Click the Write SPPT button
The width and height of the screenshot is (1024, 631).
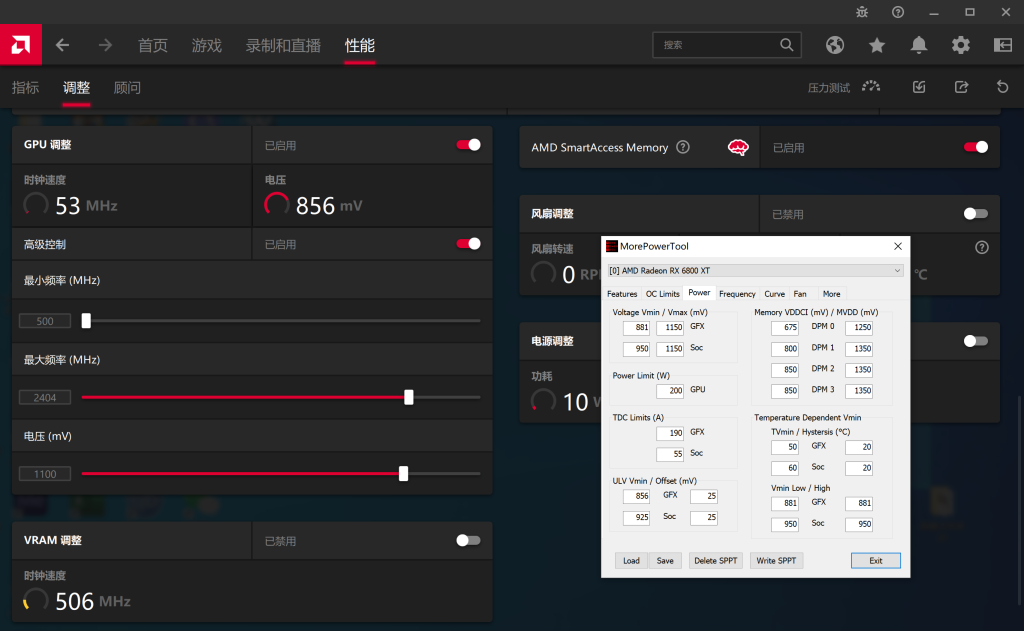coord(777,561)
